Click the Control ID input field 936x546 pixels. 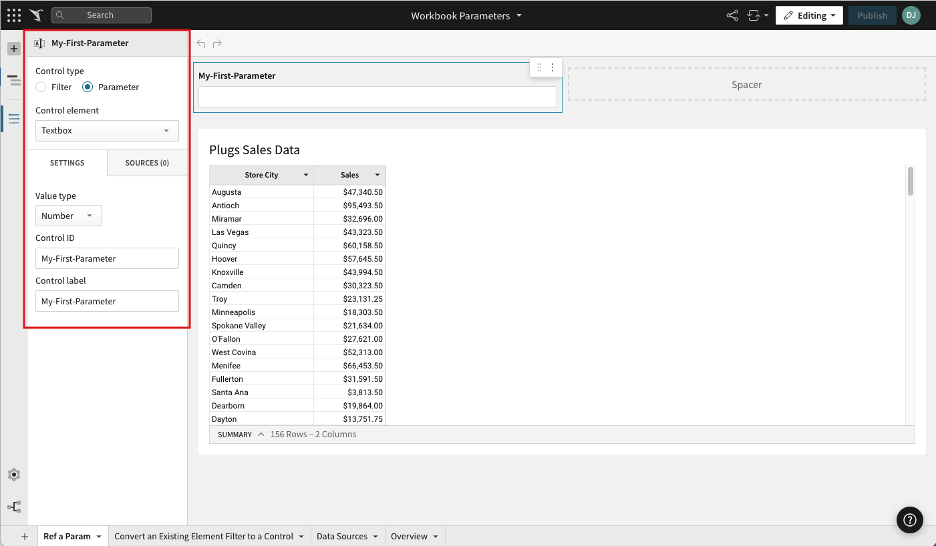pos(107,259)
